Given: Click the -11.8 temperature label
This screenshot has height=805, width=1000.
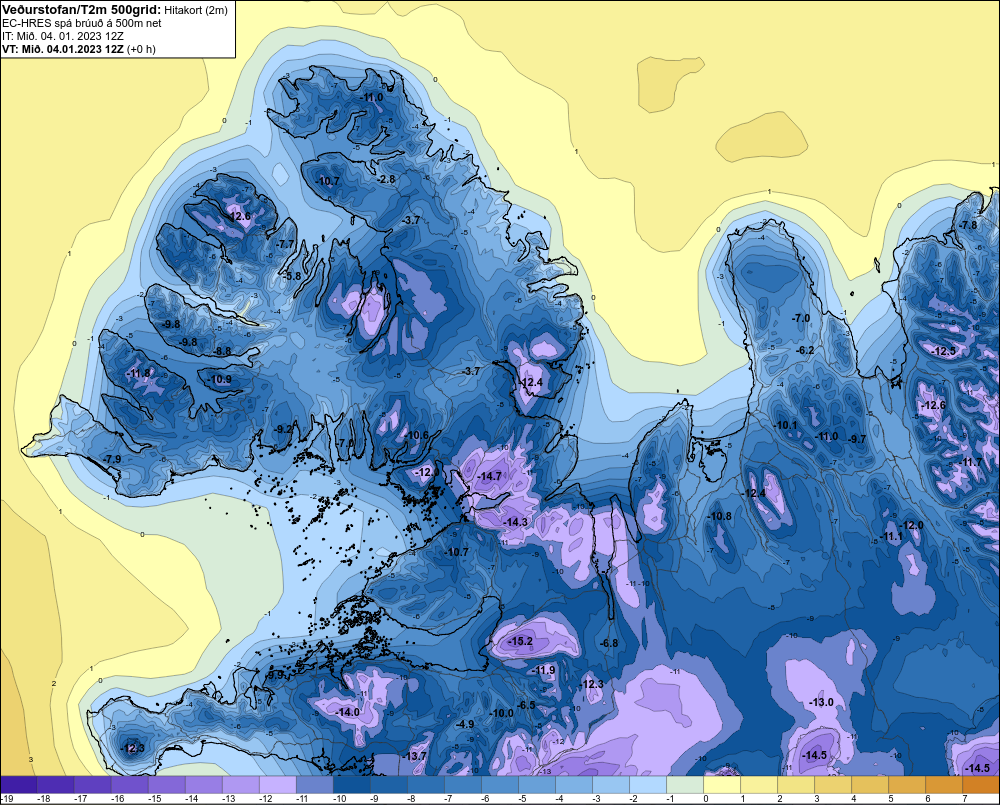Looking at the screenshot, I should click(x=138, y=373).
